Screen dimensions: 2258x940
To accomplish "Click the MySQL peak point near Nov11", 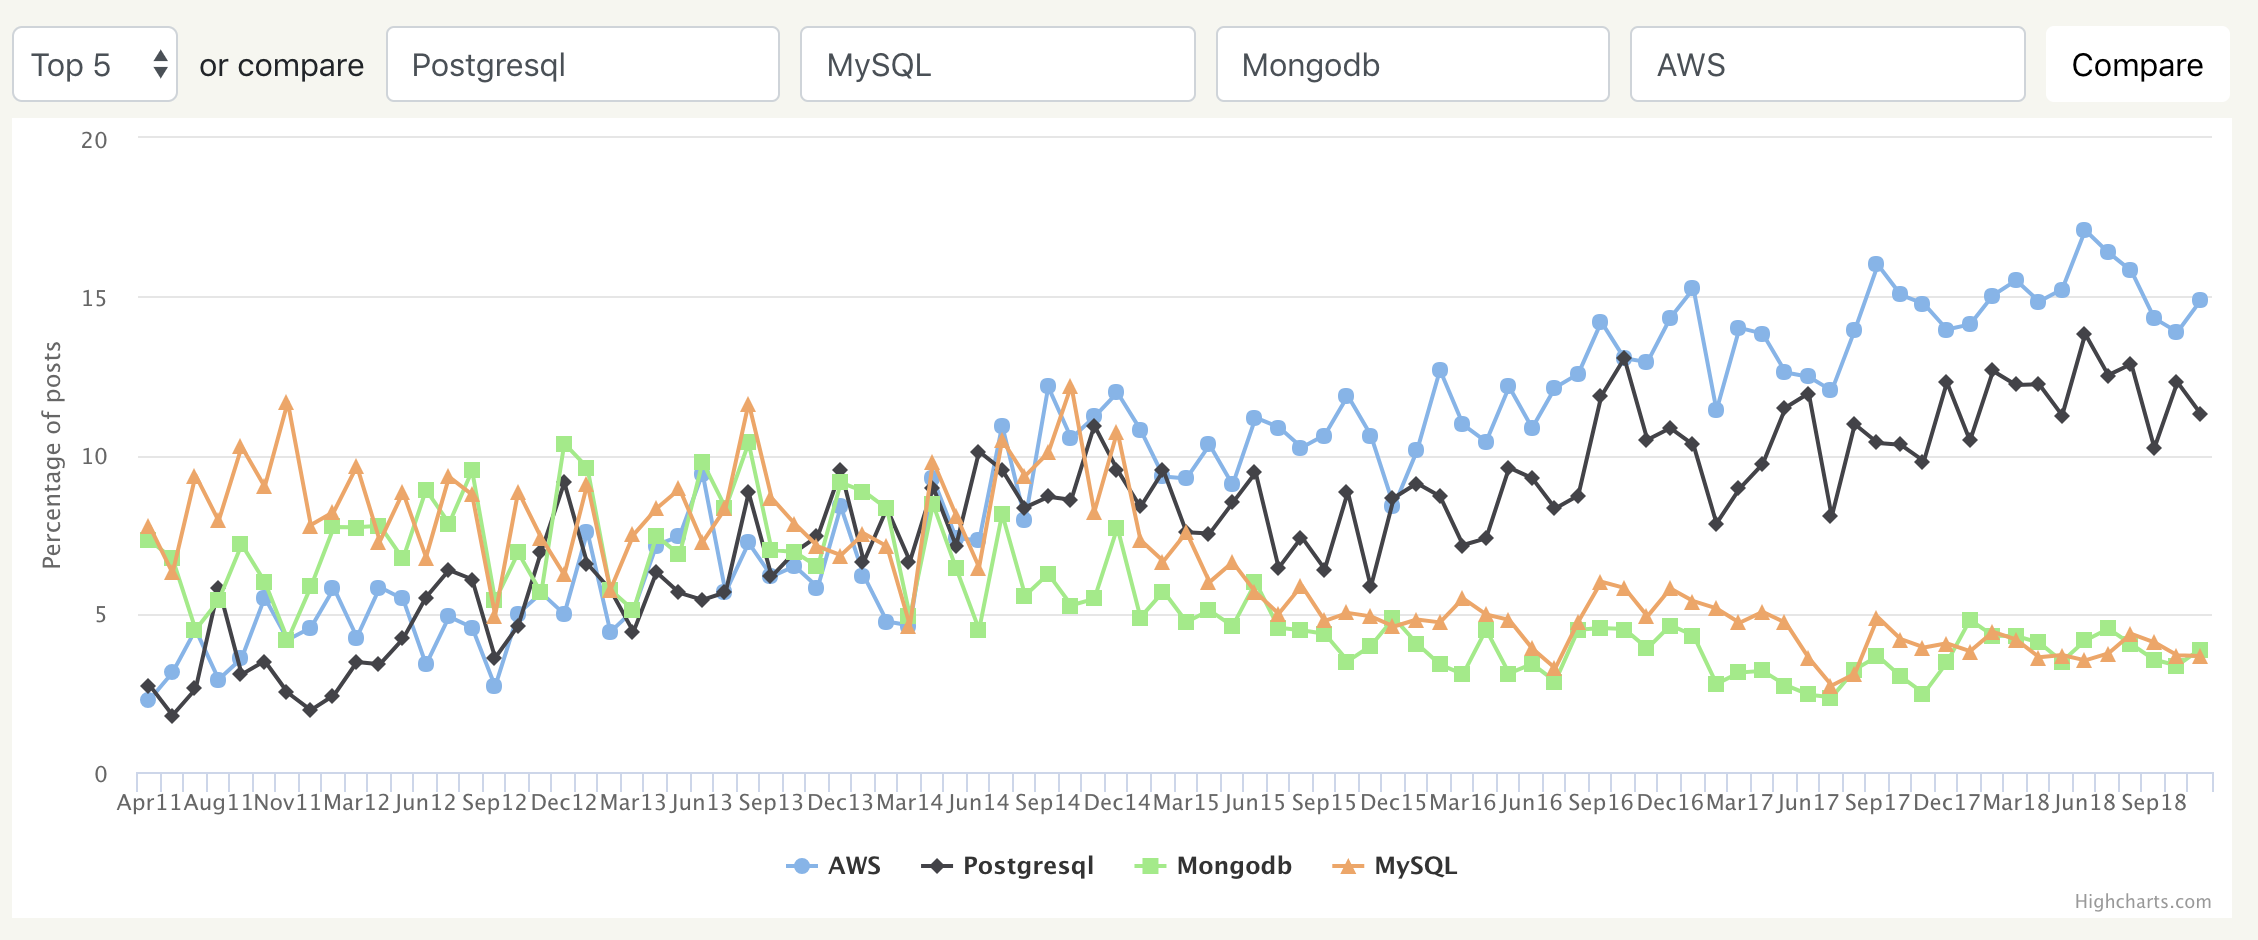I will [x=286, y=404].
